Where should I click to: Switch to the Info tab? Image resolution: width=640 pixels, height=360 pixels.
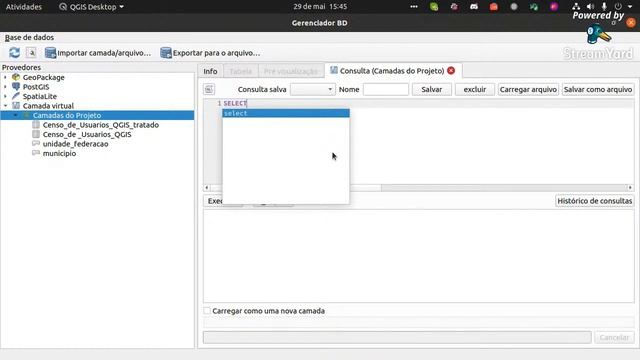(210, 71)
